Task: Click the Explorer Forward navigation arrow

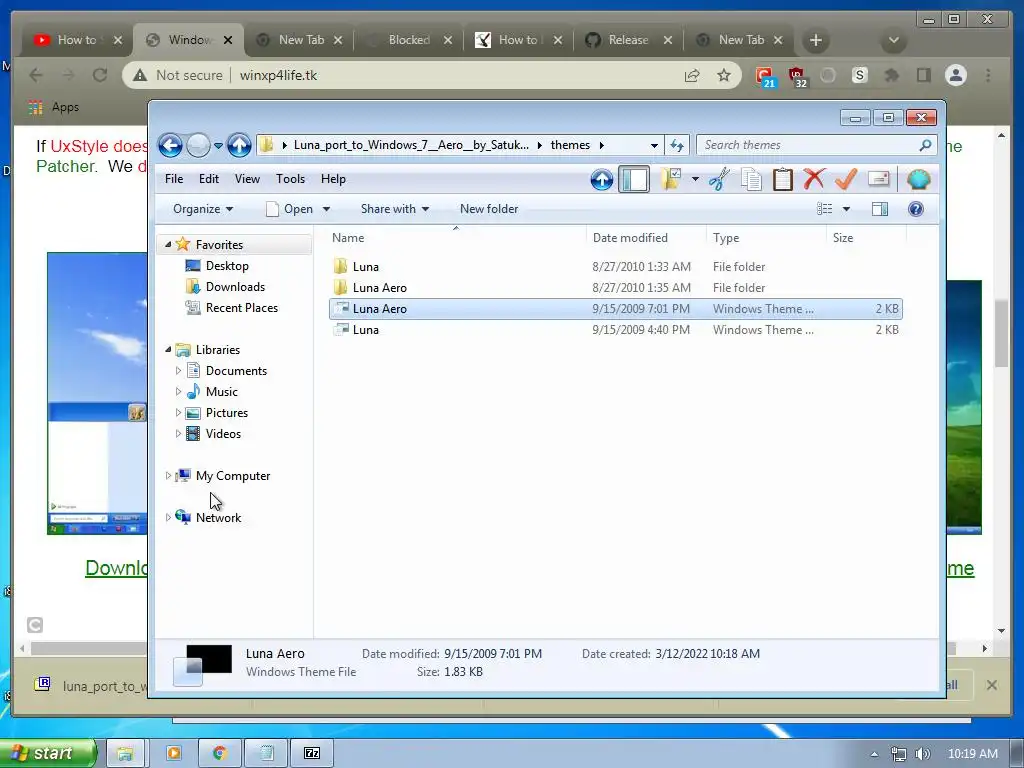Action: [199, 145]
